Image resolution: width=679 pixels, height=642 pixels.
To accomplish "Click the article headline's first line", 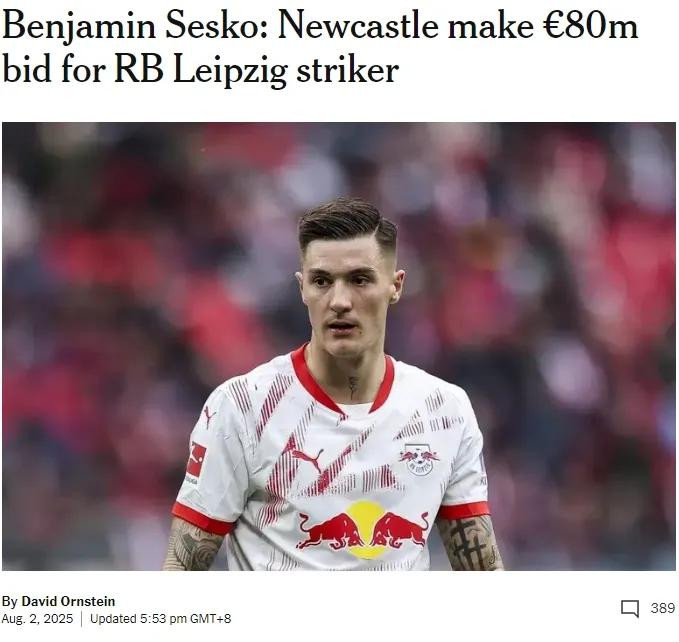I will [320, 26].
